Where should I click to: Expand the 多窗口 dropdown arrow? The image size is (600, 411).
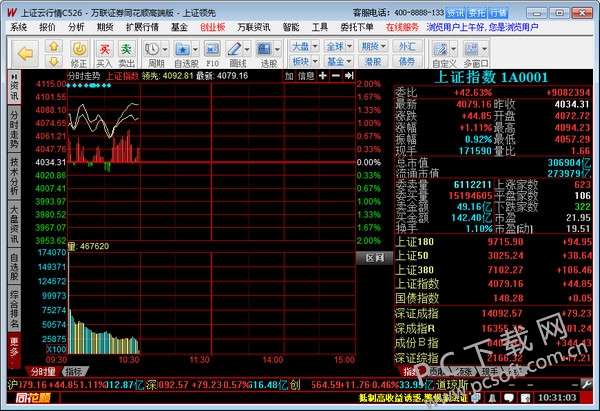484,49
